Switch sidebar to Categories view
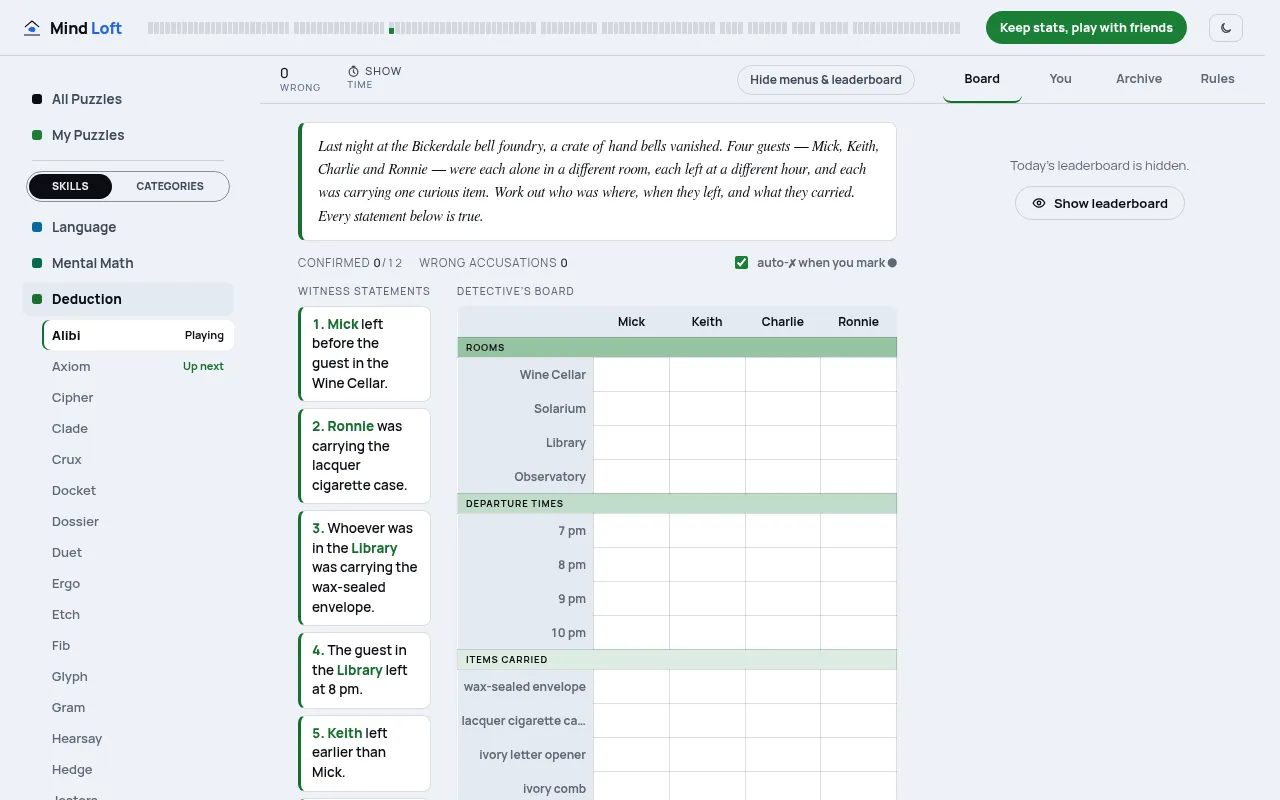Image resolution: width=1280 pixels, height=800 pixels. click(x=170, y=186)
